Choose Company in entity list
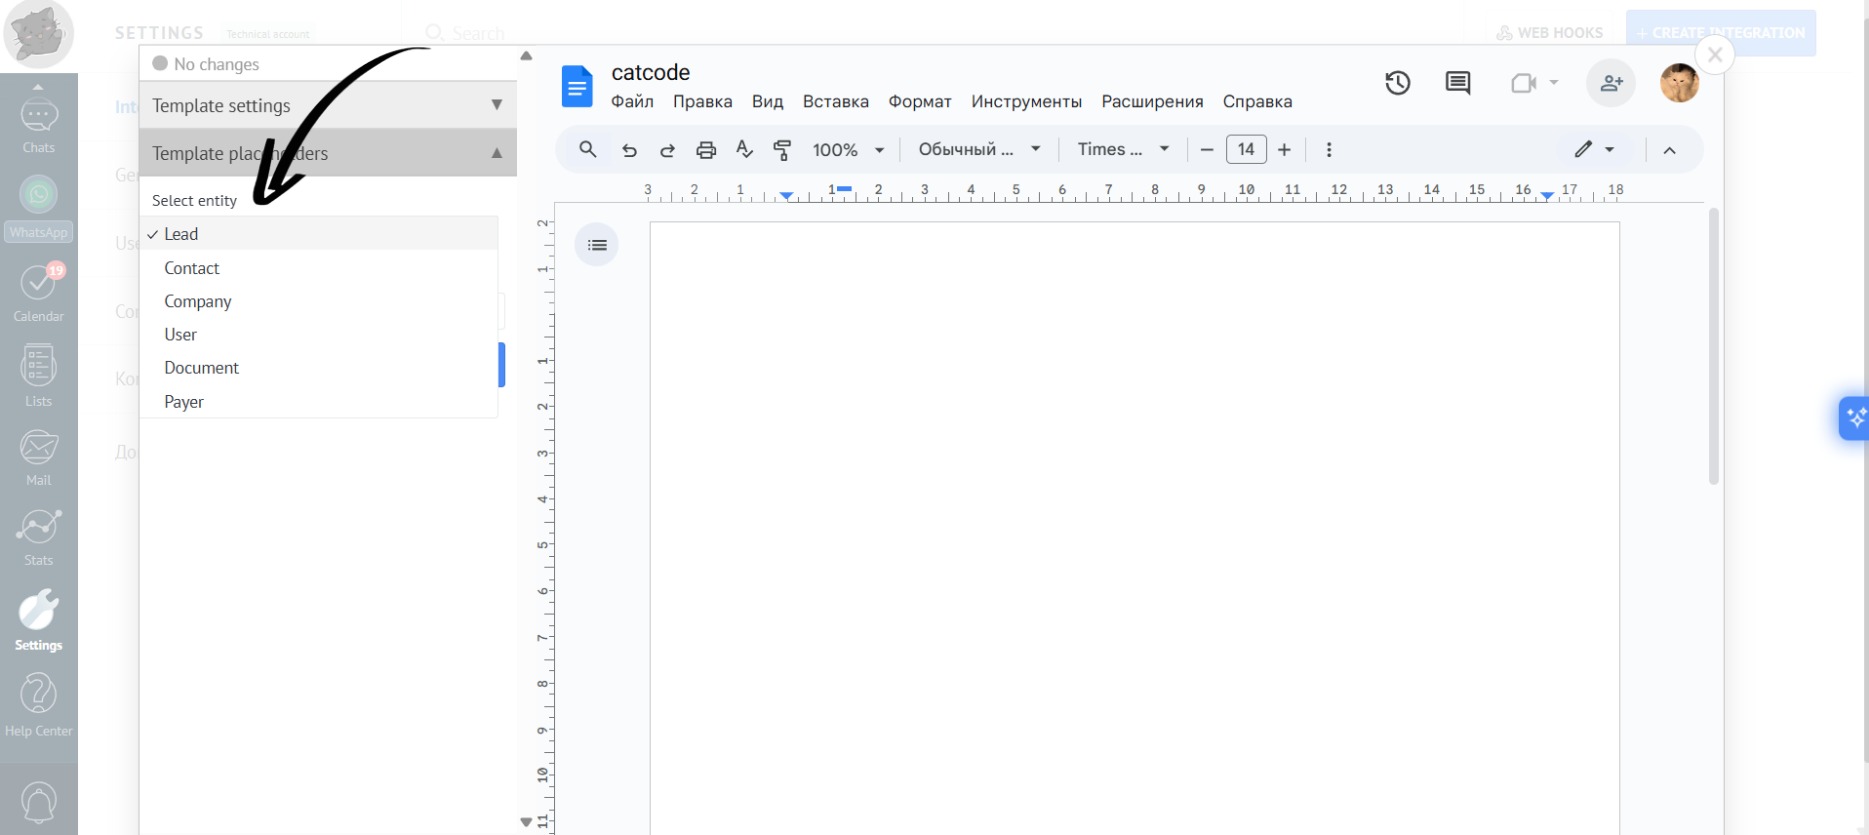Image resolution: width=1869 pixels, height=835 pixels. coord(197,301)
